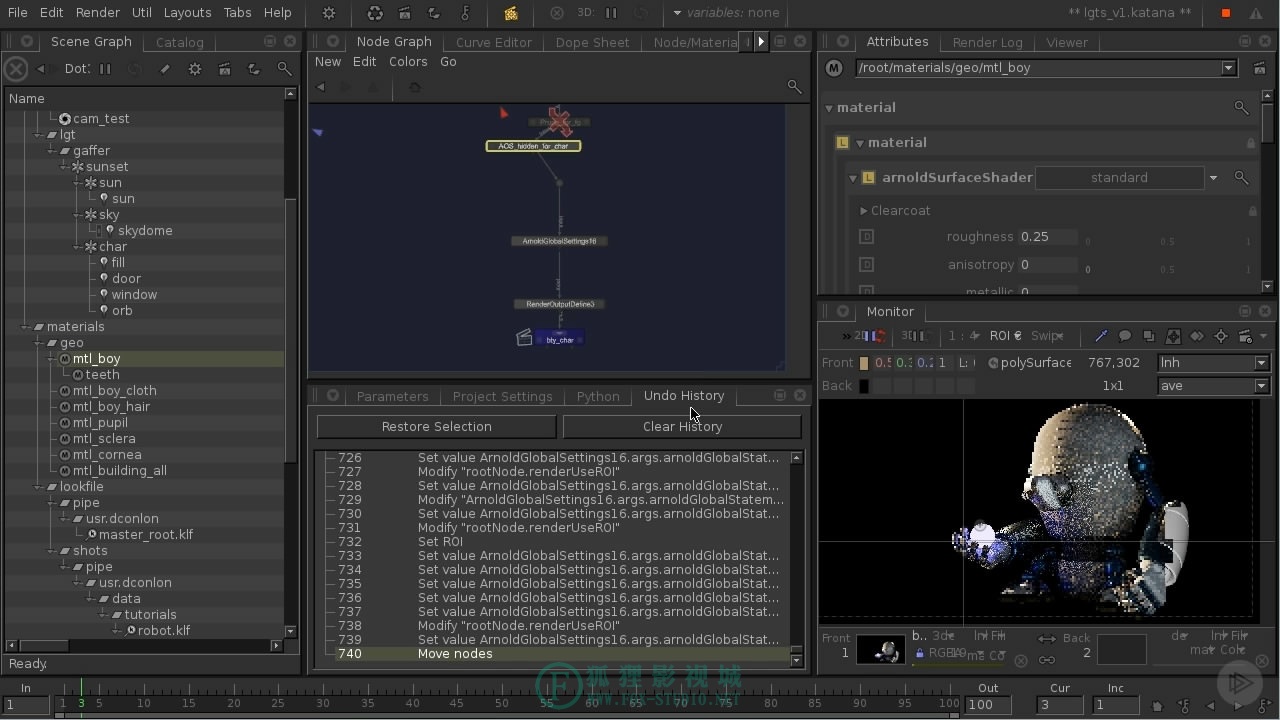Toggle the L badge beside arnoldSurfaceShader
The height and width of the screenshot is (720, 1280).
point(868,178)
